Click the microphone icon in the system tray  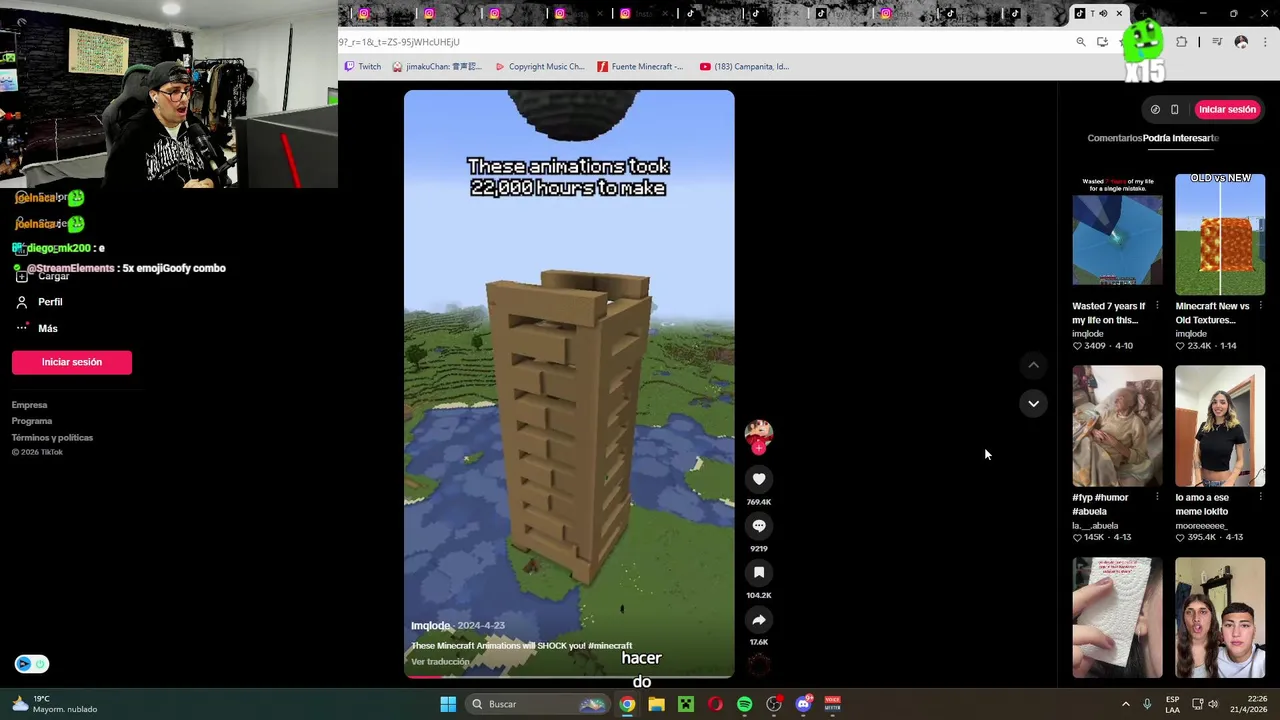(1147, 704)
